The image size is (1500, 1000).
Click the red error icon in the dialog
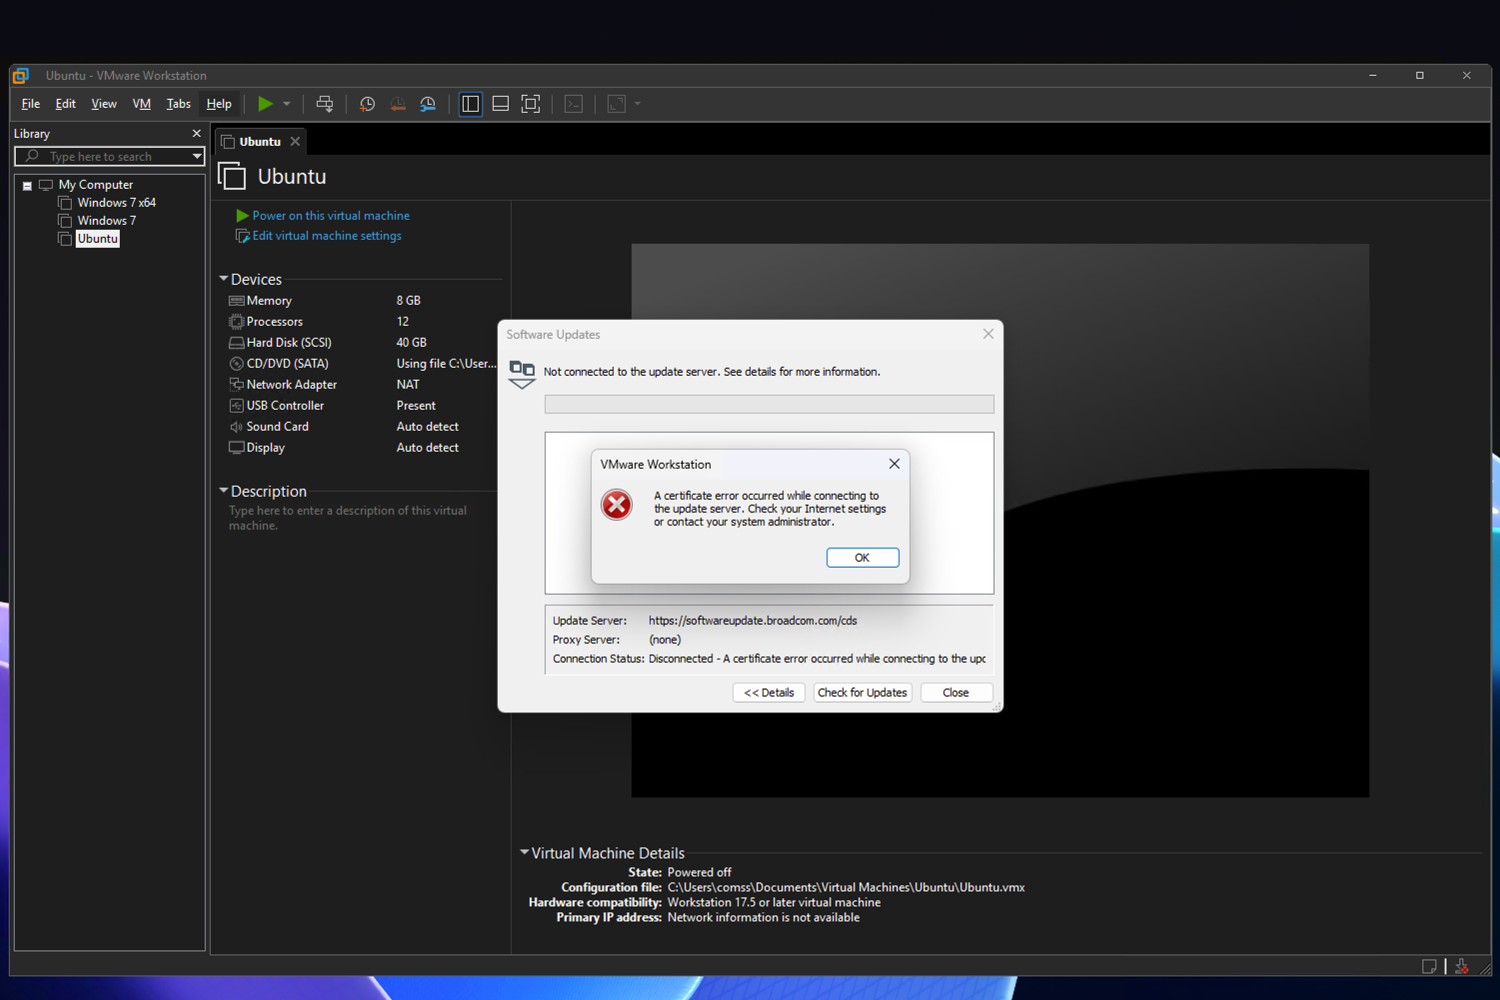[617, 505]
